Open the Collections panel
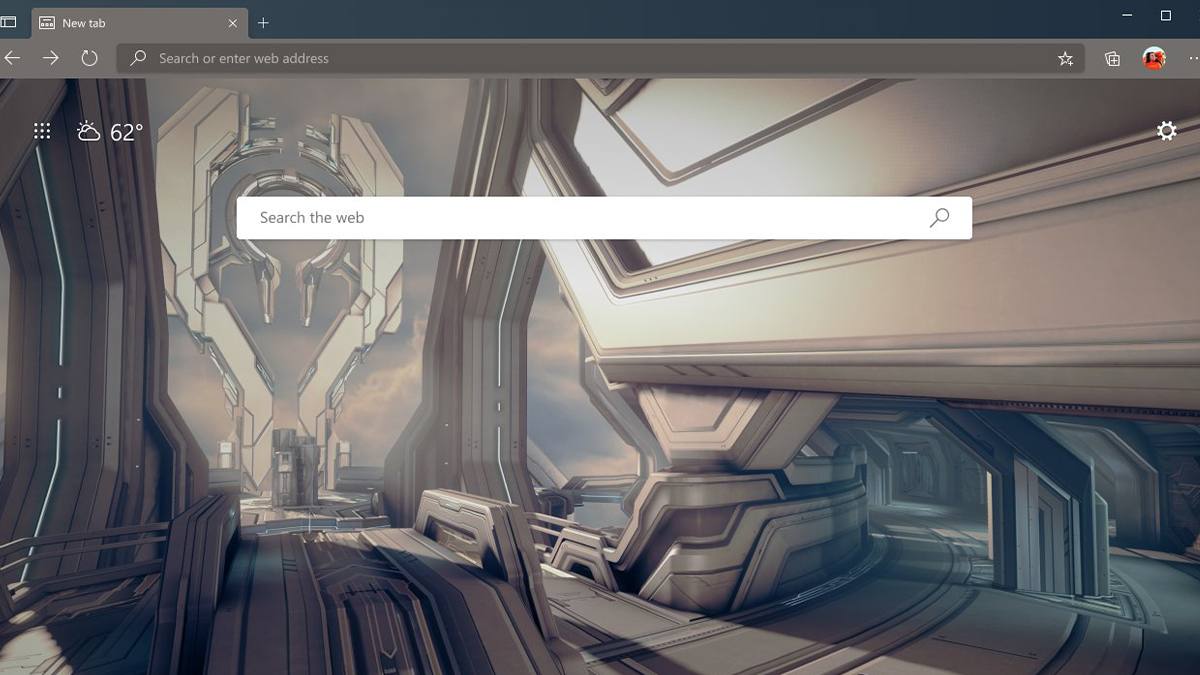The width and height of the screenshot is (1200, 675). coord(1112,59)
